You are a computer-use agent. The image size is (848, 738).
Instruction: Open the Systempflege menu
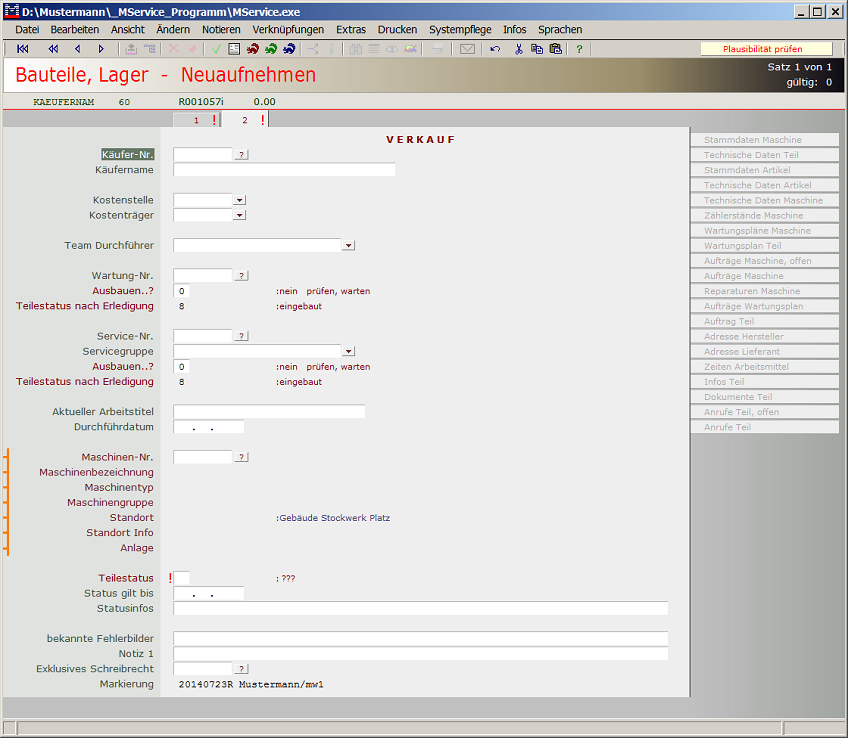tap(460, 30)
